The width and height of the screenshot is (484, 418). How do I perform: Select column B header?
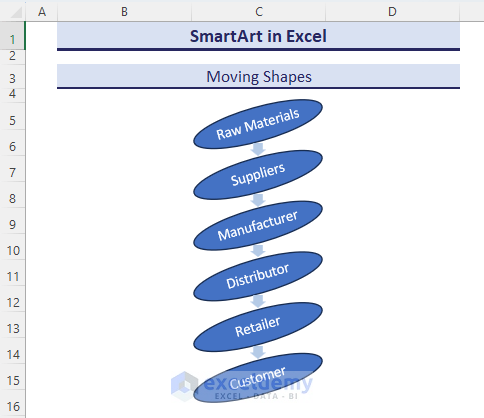tap(124, 12)
